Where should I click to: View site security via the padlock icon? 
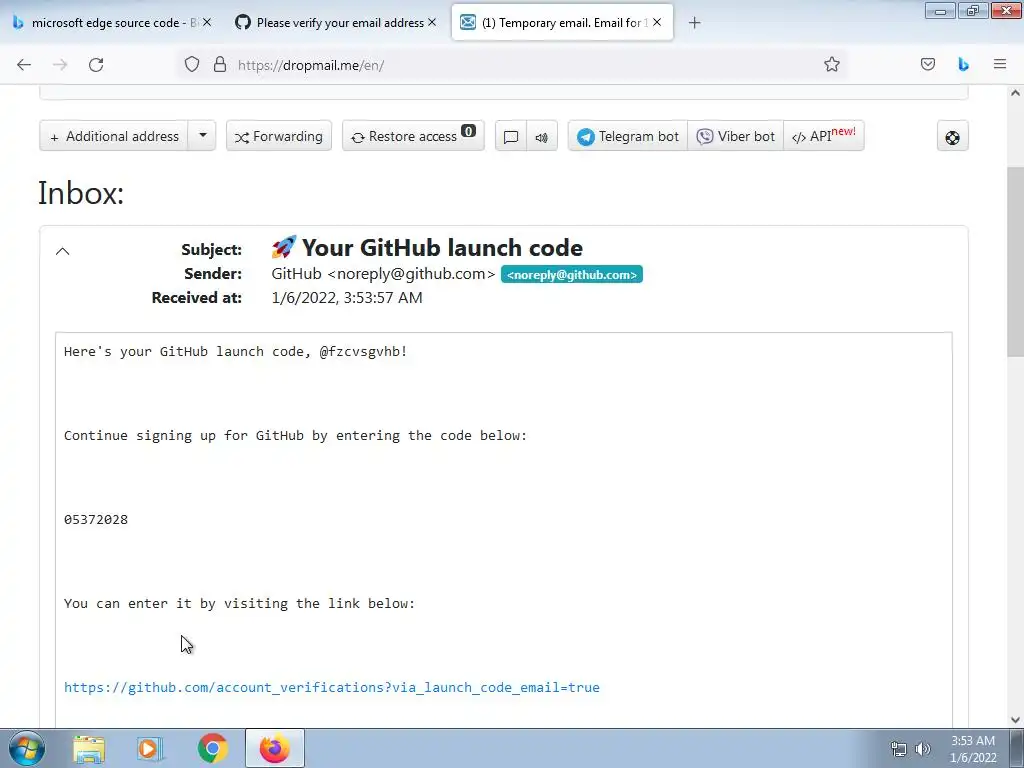(x=220, y=65)
